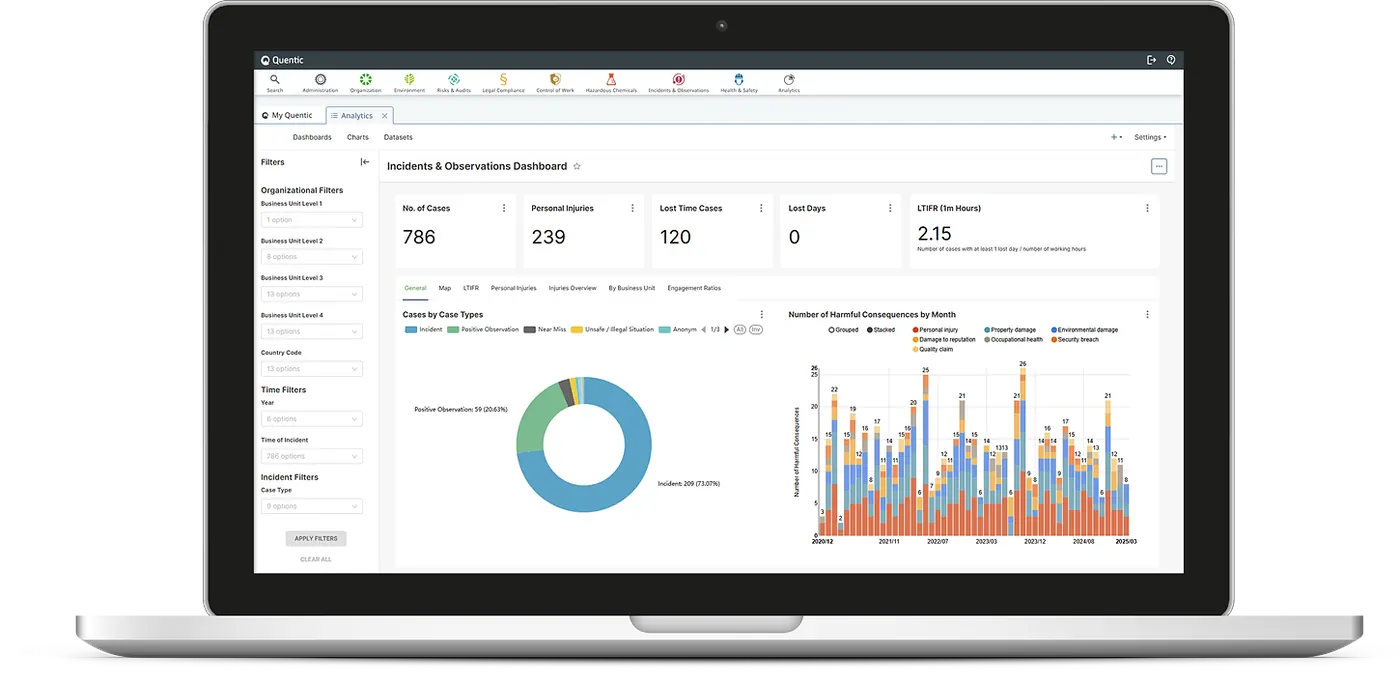1400x686 pixels.
Task: Toggle the Occupational health series
Action: tap(1013, 339)
